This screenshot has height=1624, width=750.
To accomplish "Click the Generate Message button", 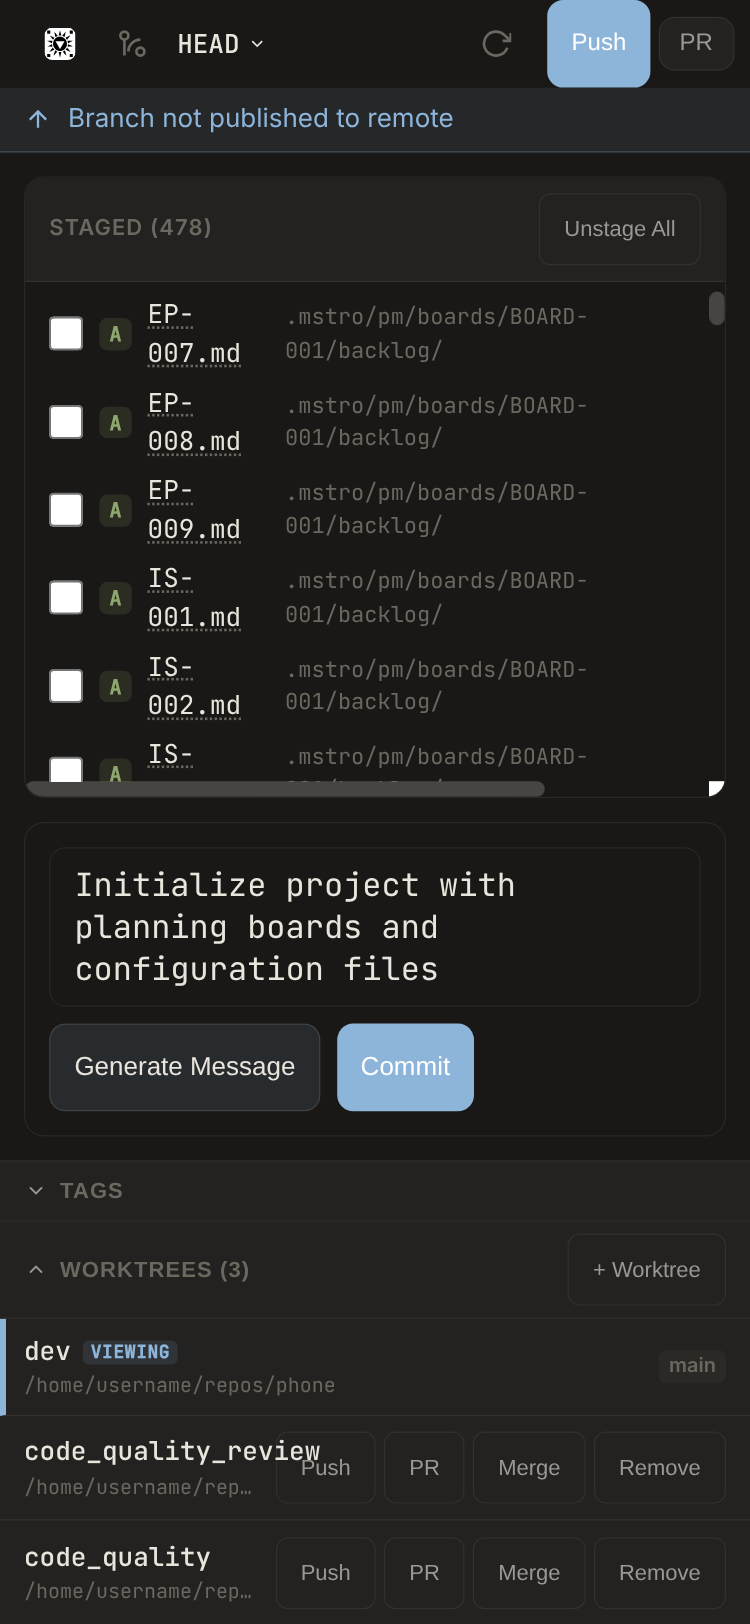I will 185,1067.
